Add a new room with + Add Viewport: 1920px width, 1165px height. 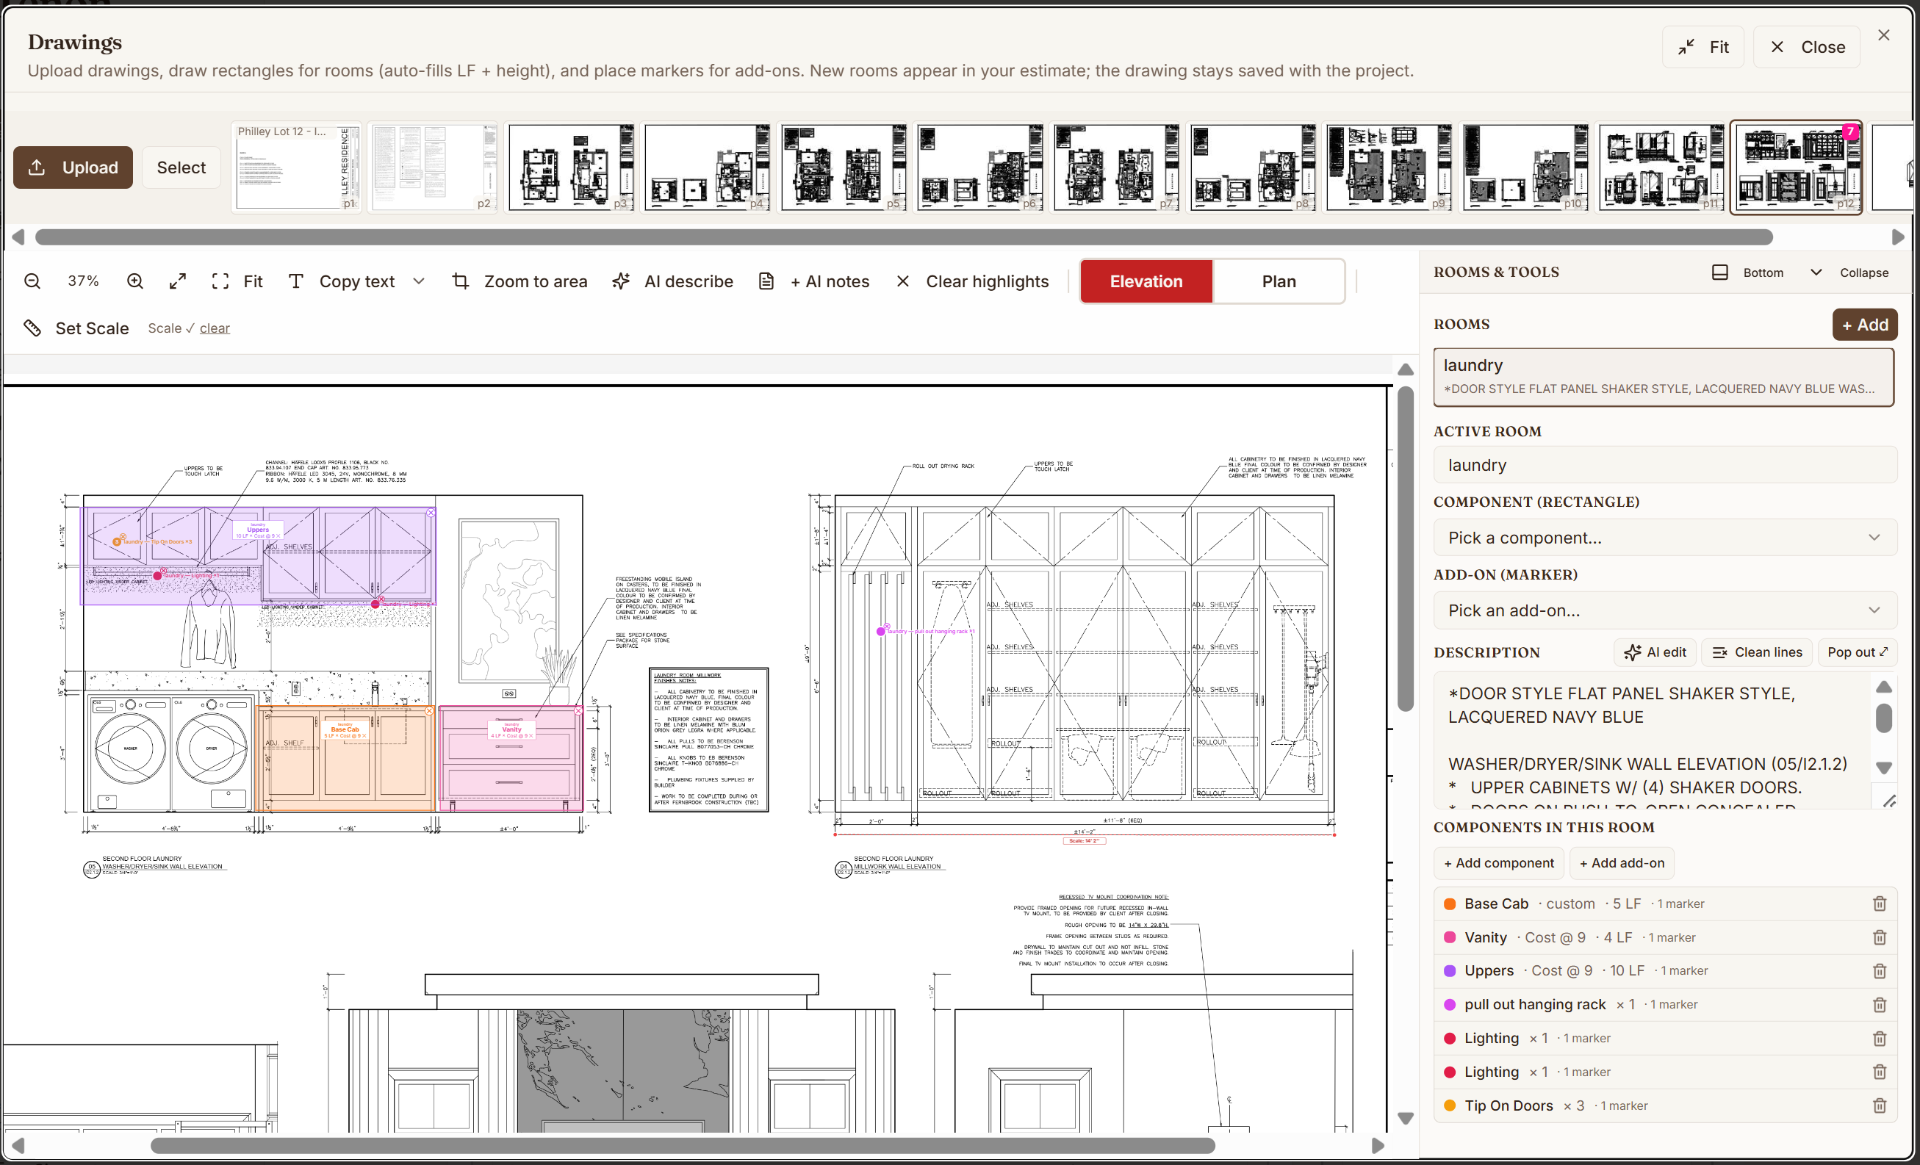(1864, 325)
